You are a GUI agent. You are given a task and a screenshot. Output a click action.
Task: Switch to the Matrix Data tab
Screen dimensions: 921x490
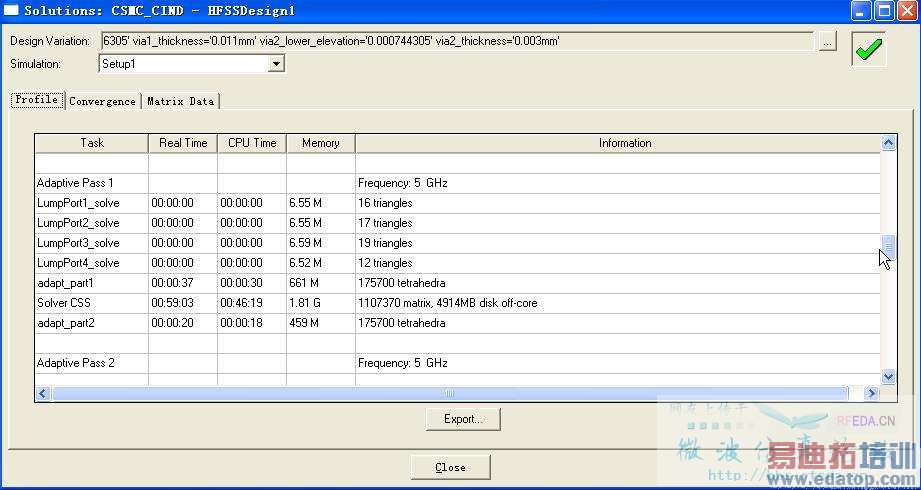180,101
